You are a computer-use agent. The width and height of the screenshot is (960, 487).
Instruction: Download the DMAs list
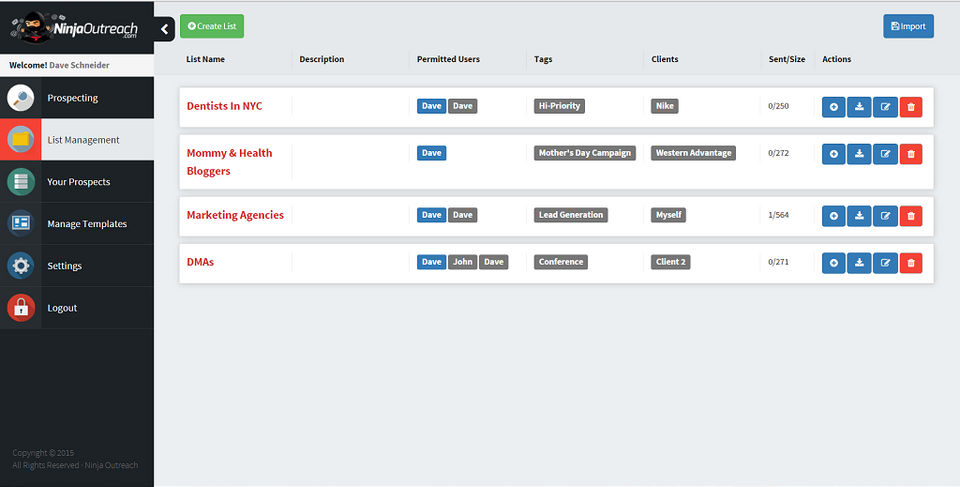[859, 263]
